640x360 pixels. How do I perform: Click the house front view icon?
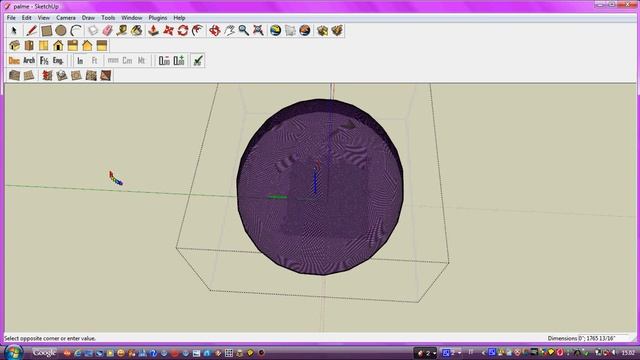(x=58, y=45)
